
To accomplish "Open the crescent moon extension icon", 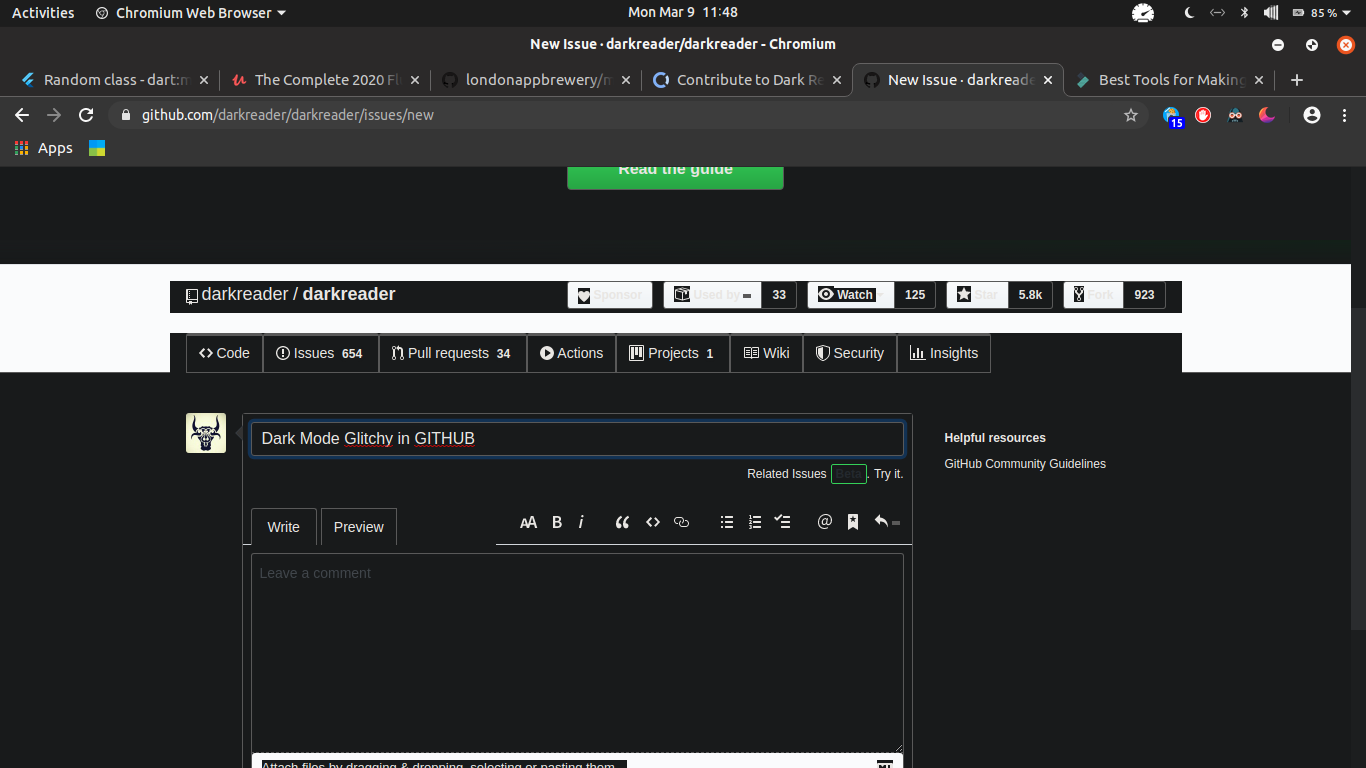I will click(x=1267, y=115).
